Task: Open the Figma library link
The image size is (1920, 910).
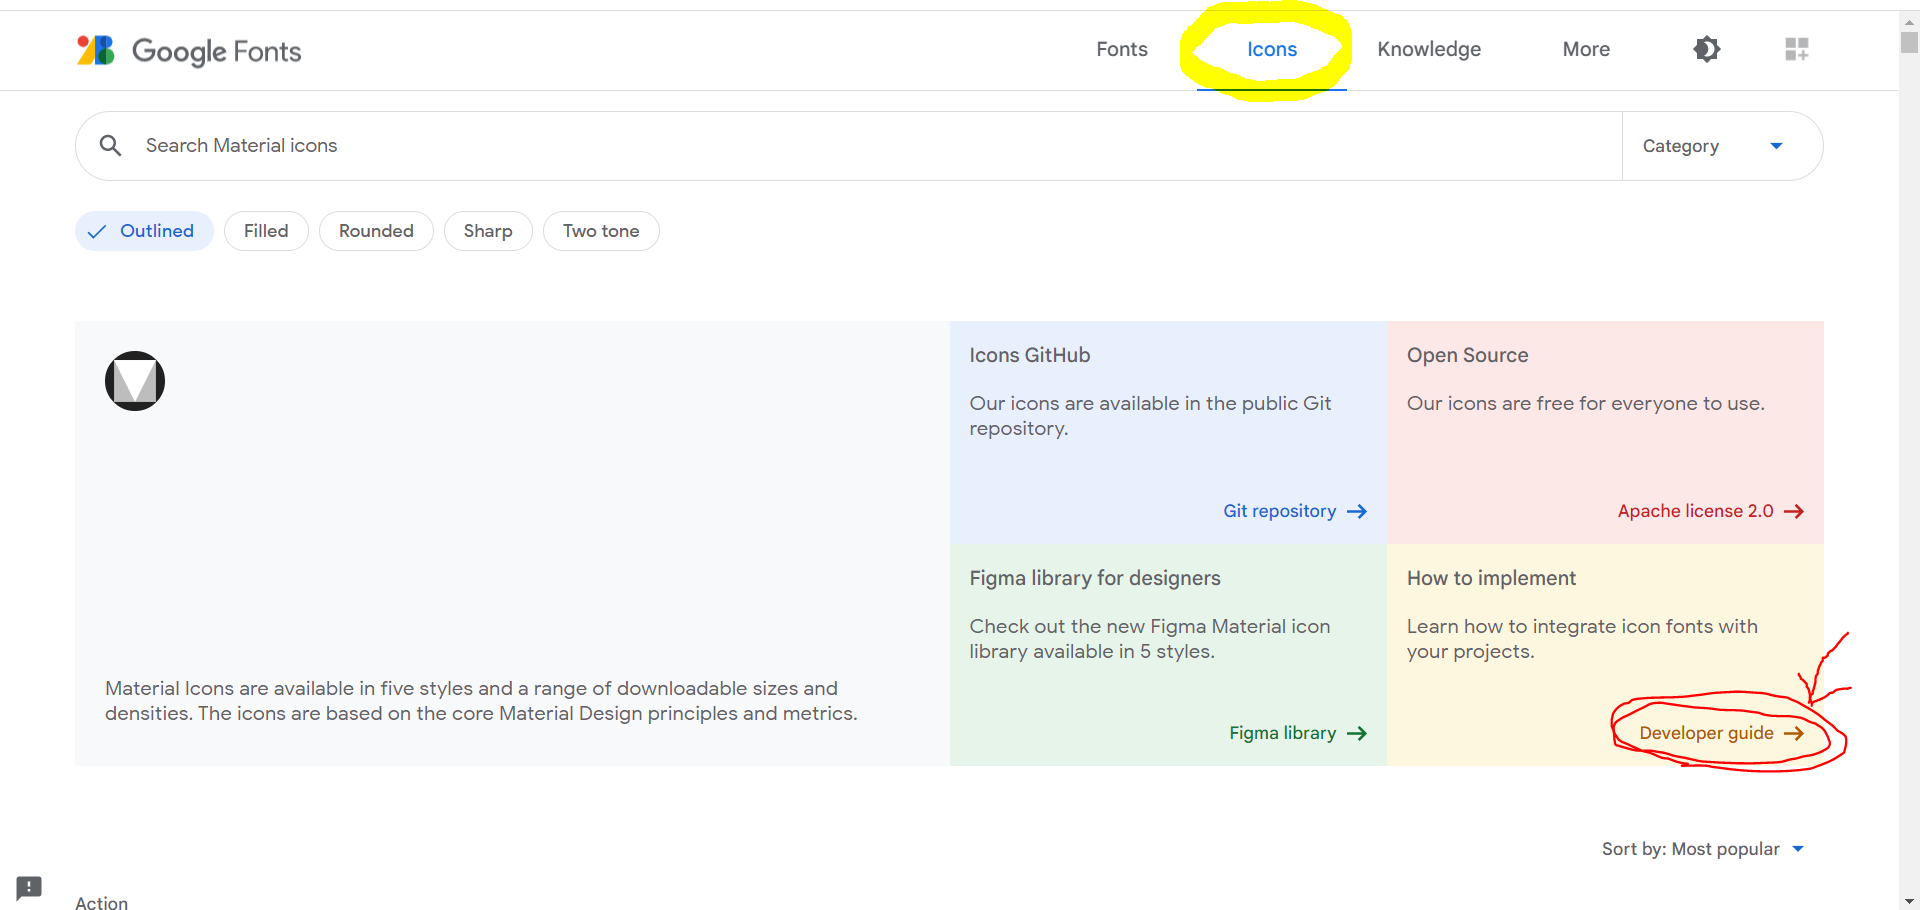Action: [x=1298, y=733]
